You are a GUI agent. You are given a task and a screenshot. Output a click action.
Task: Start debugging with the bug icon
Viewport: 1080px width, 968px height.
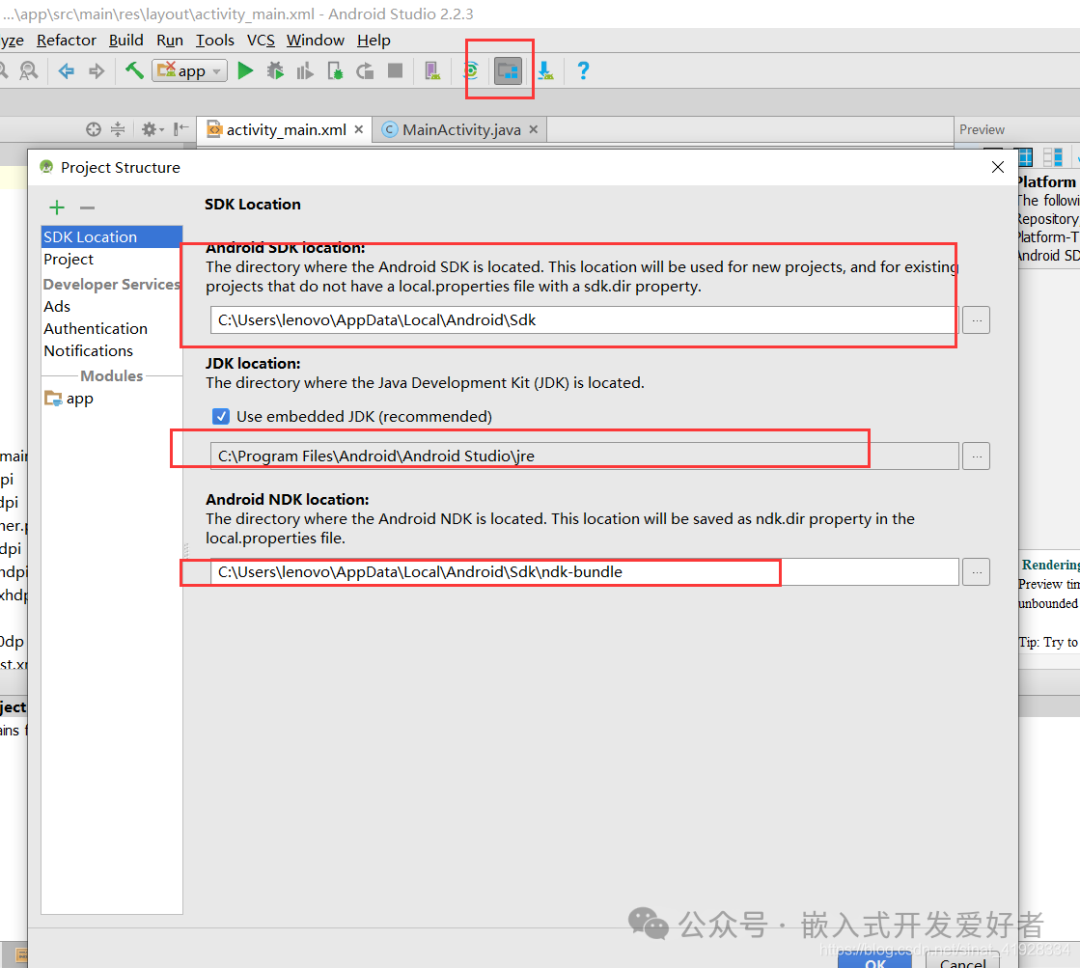click(276, 70)
